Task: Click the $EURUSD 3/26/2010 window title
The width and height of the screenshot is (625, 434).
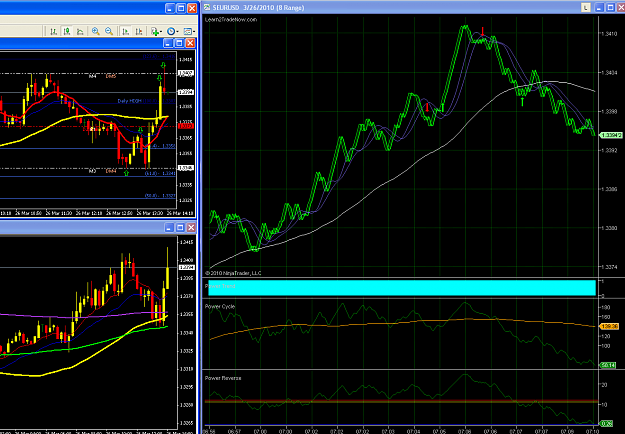Action: pos(258,8)
